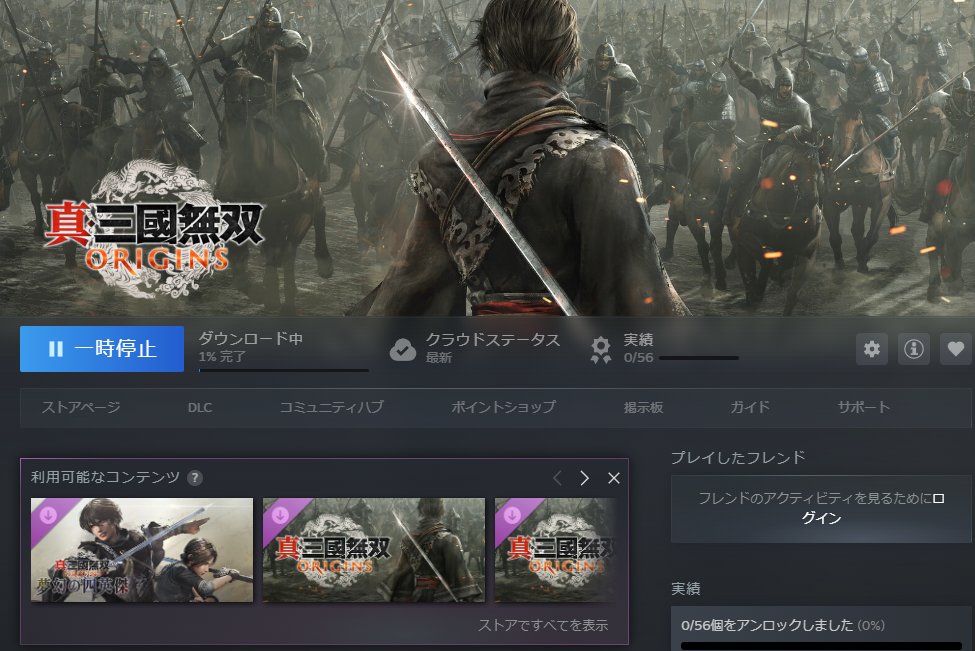Screen dimensions: 975x651
Task: Click the 実績 label next to 0/56
Action: 639,339
